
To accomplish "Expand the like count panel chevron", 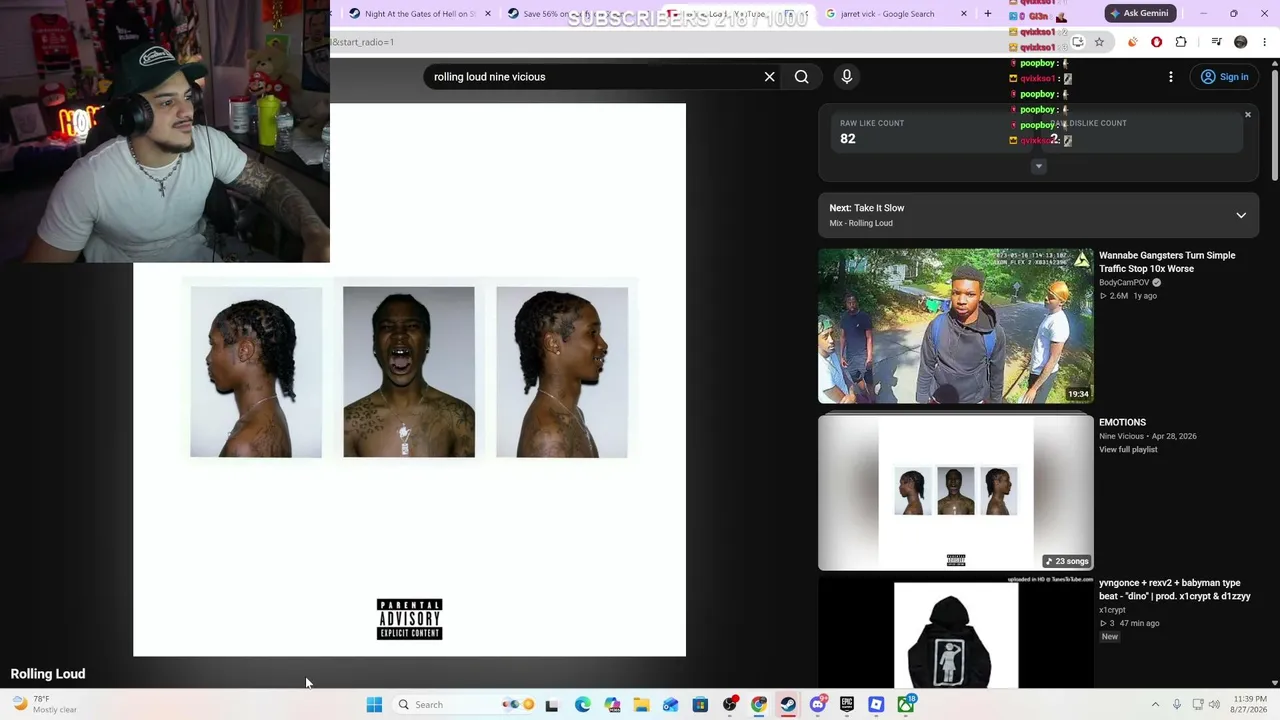I will pos(1039,166).
